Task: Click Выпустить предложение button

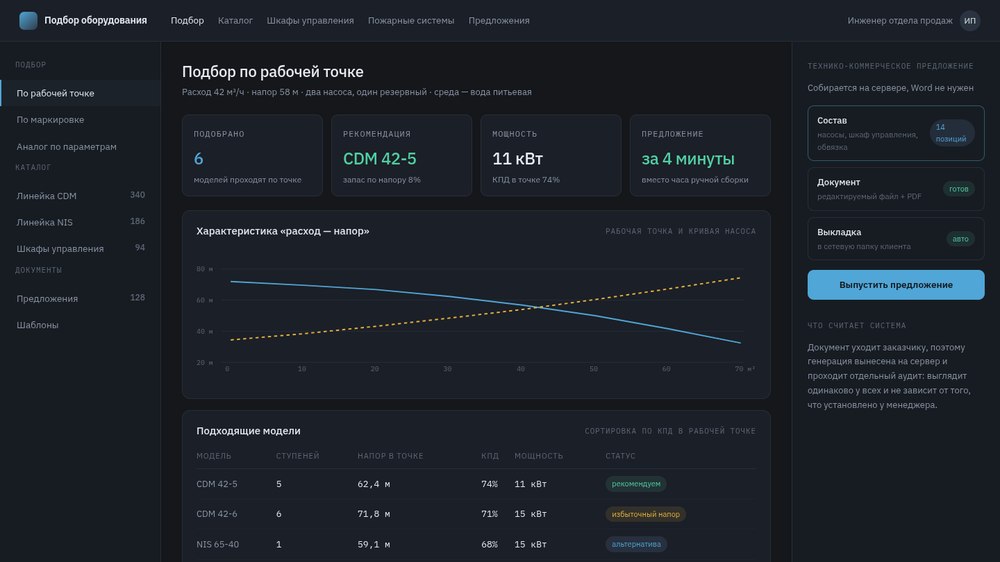Action: (895, 285)
